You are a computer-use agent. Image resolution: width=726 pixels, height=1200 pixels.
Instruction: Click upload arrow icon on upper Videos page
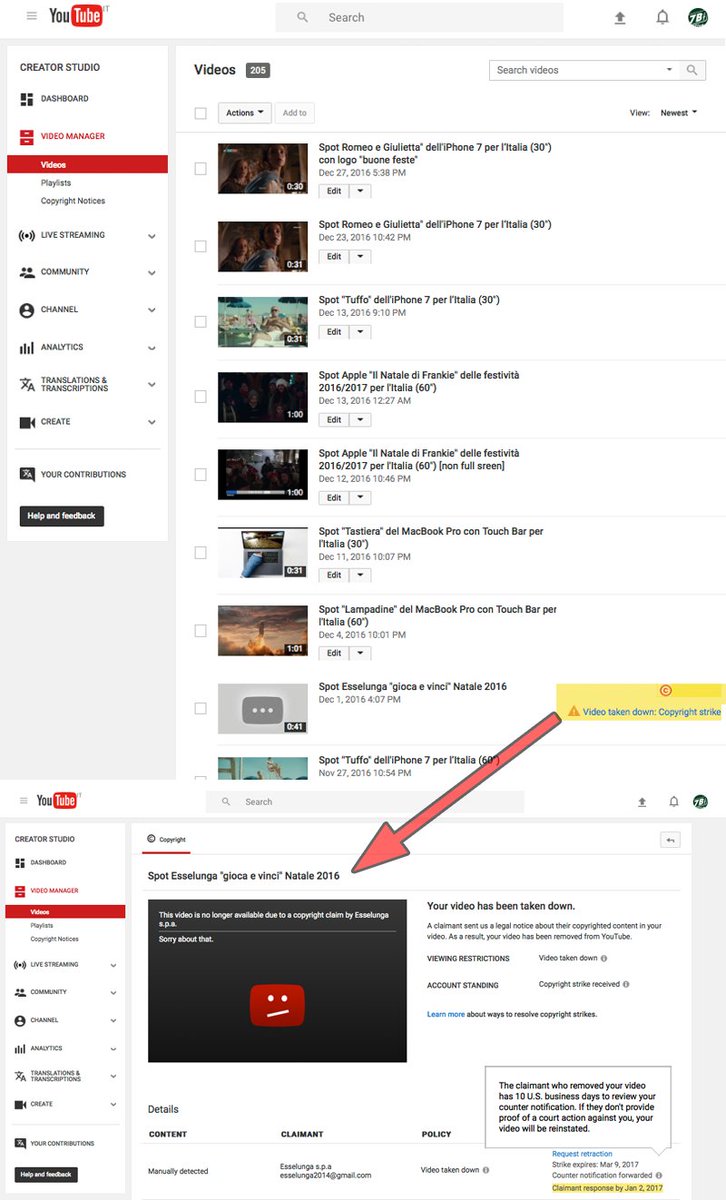click(x=620, y=17)
